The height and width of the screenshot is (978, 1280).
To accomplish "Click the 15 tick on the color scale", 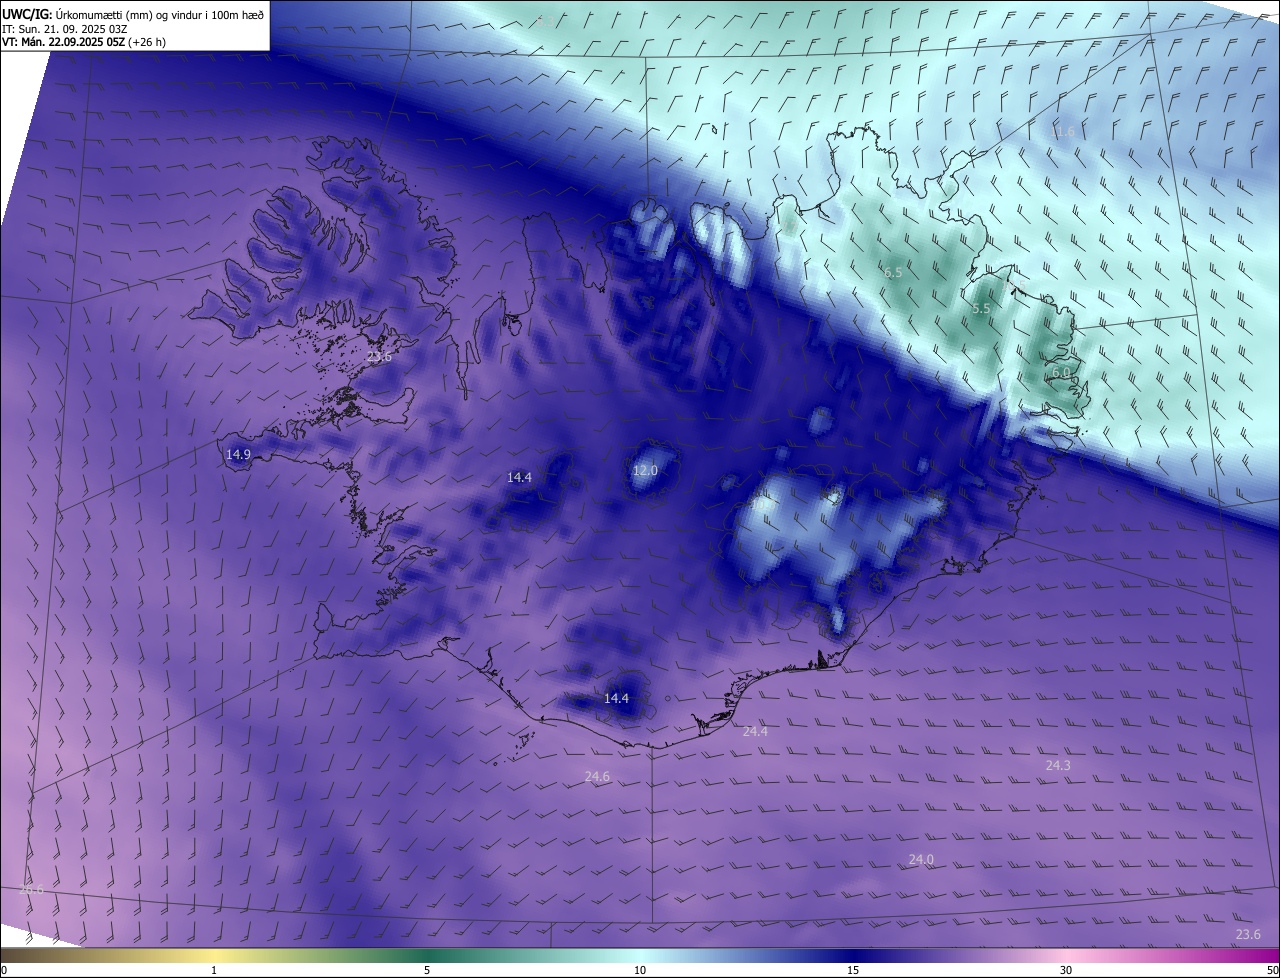I will [x=853, y=970].
